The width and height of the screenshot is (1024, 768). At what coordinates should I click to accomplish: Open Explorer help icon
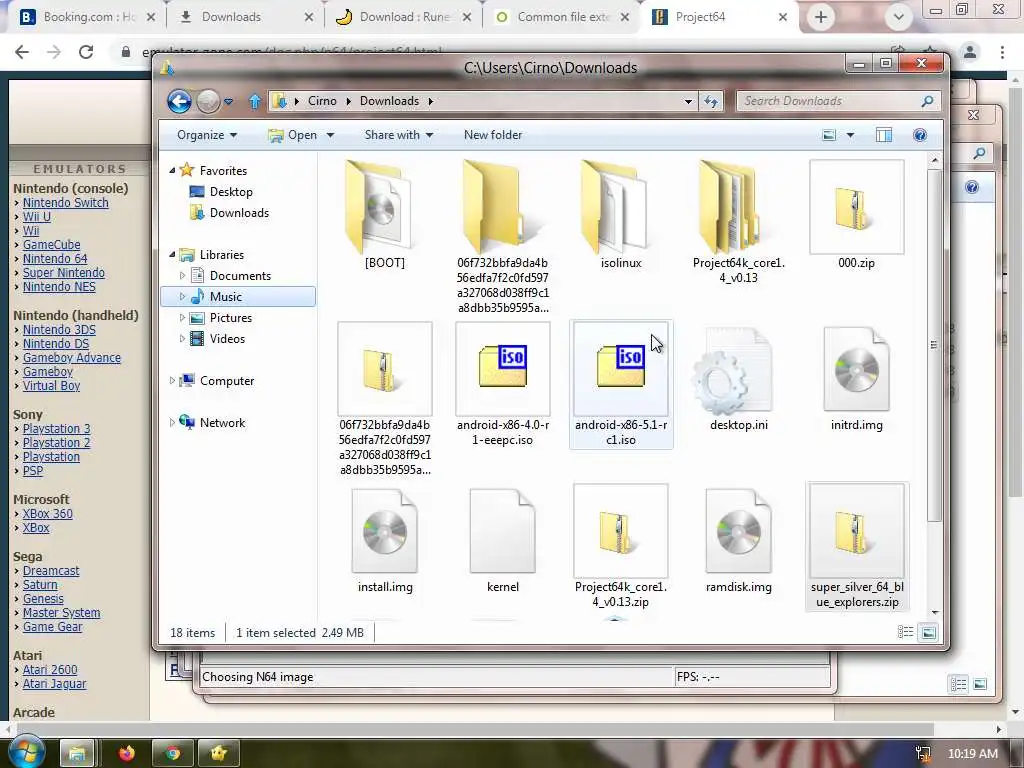pyautogui.click(x=920, y=135)
